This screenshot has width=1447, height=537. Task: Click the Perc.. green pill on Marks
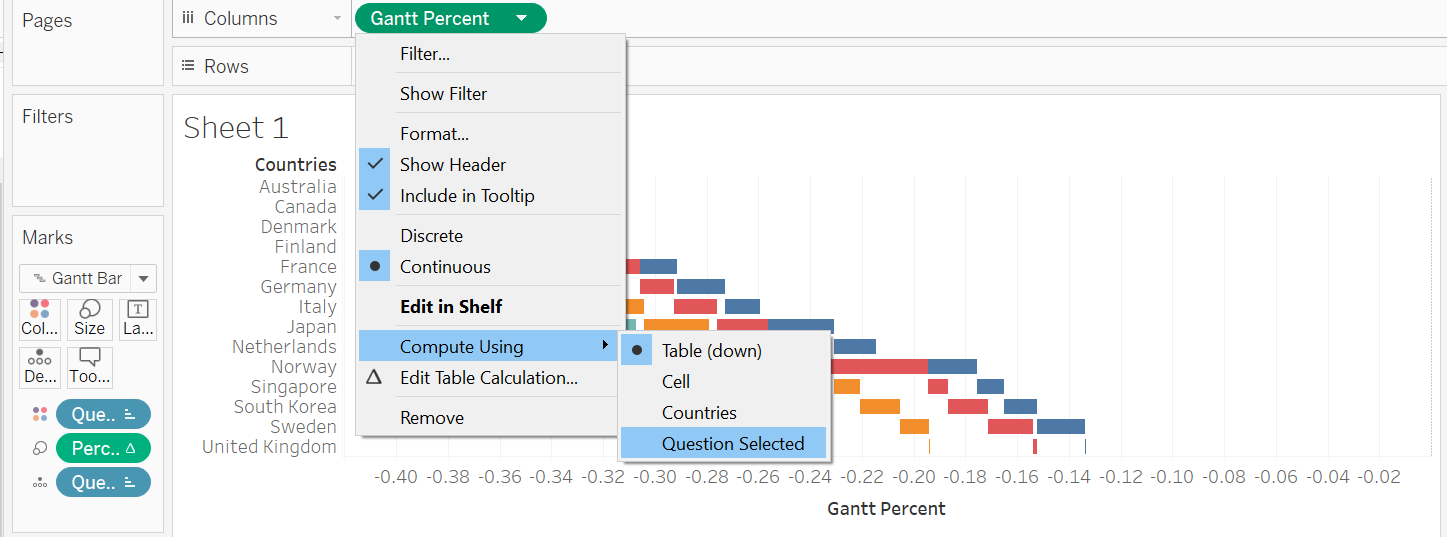[103, 449]
